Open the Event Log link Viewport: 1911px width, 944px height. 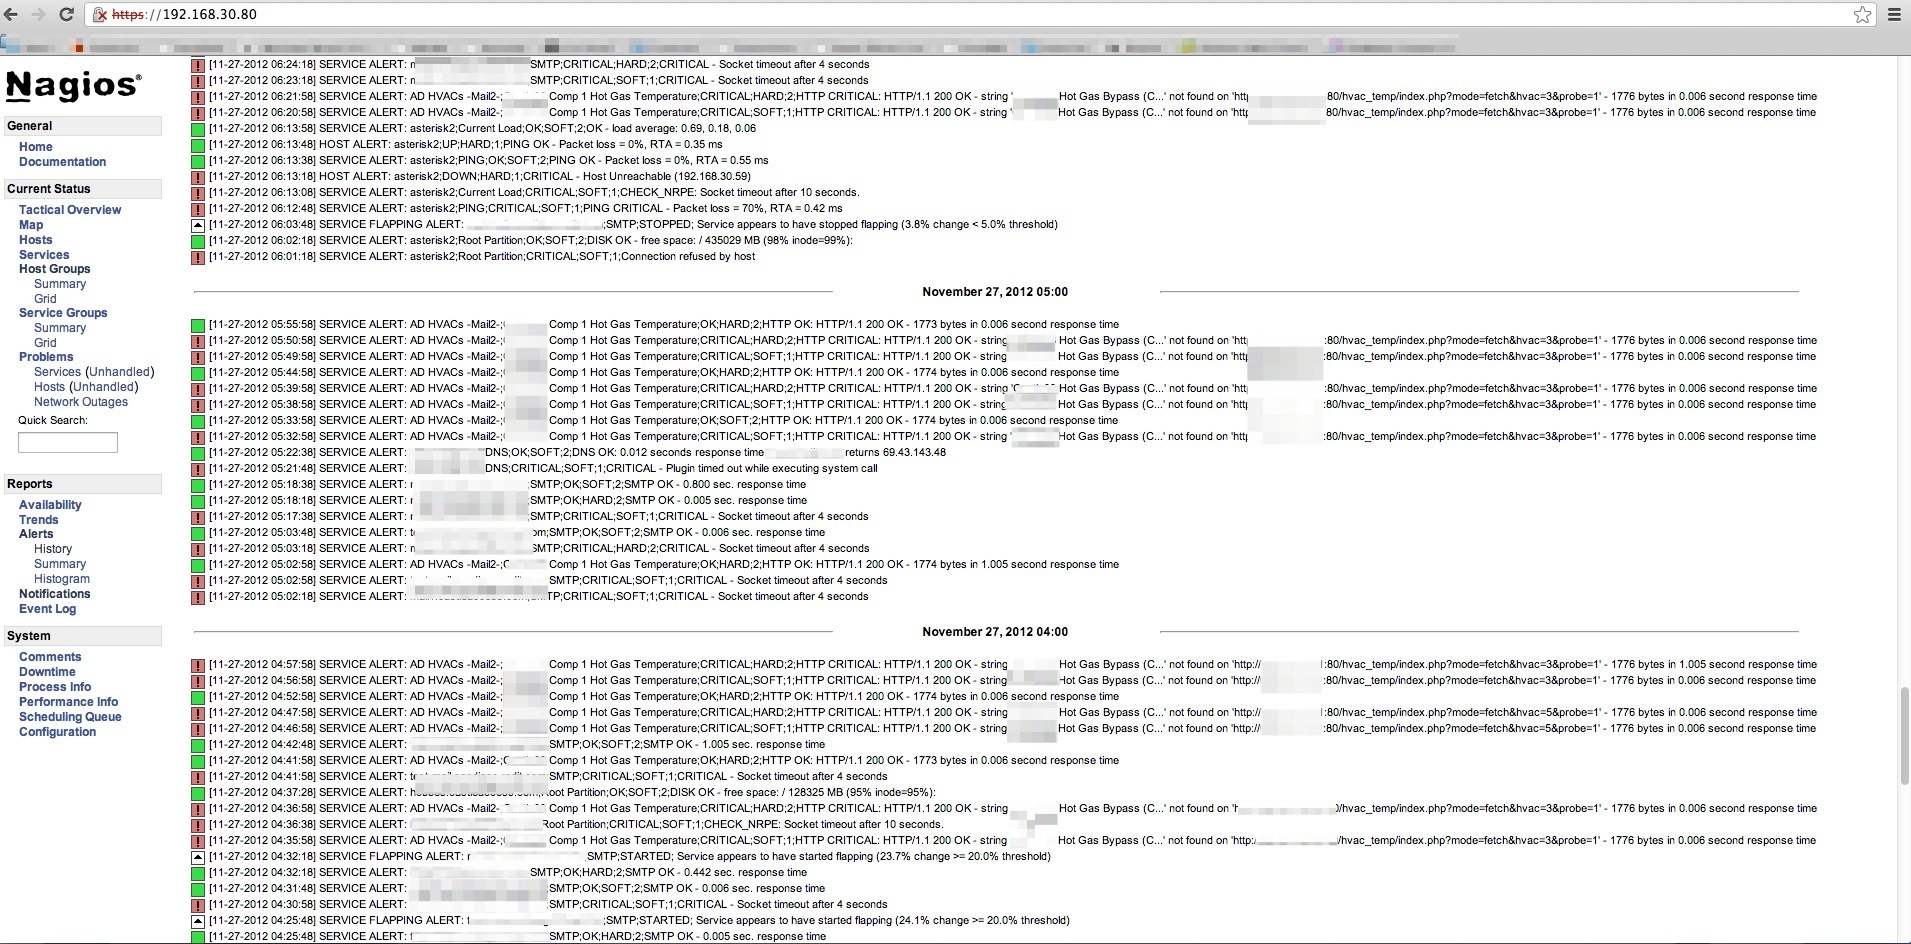pyautogui.click(x=47, y=609)
